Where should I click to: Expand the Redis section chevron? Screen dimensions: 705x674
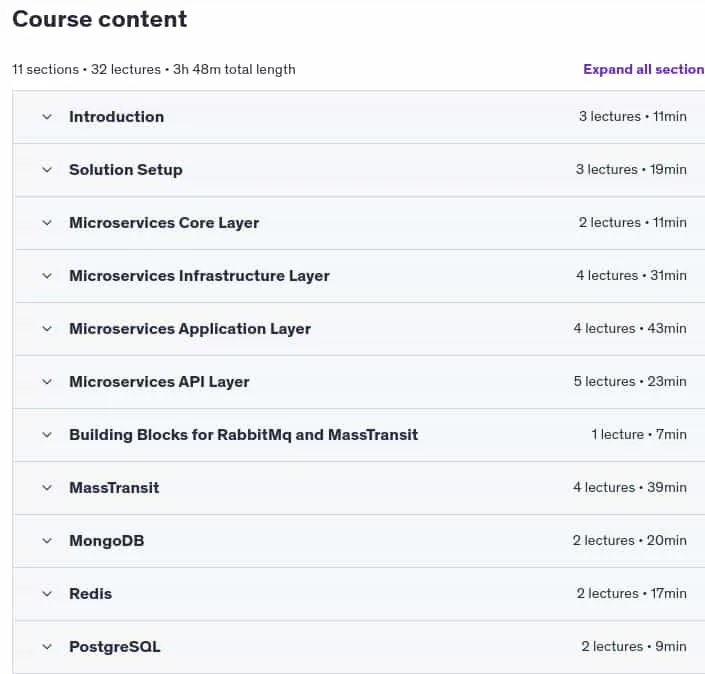coord(47,594)
